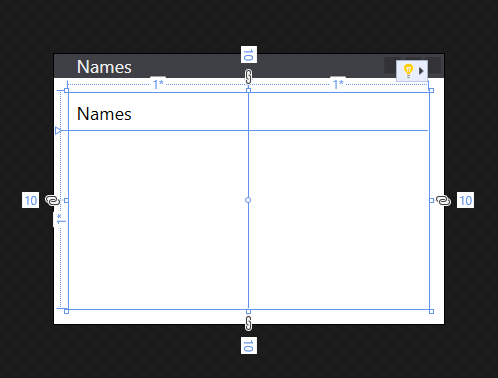Viewport: 498px width, 378px height.
Task: Select the right column 1* size label
Action: pos(338,84)
